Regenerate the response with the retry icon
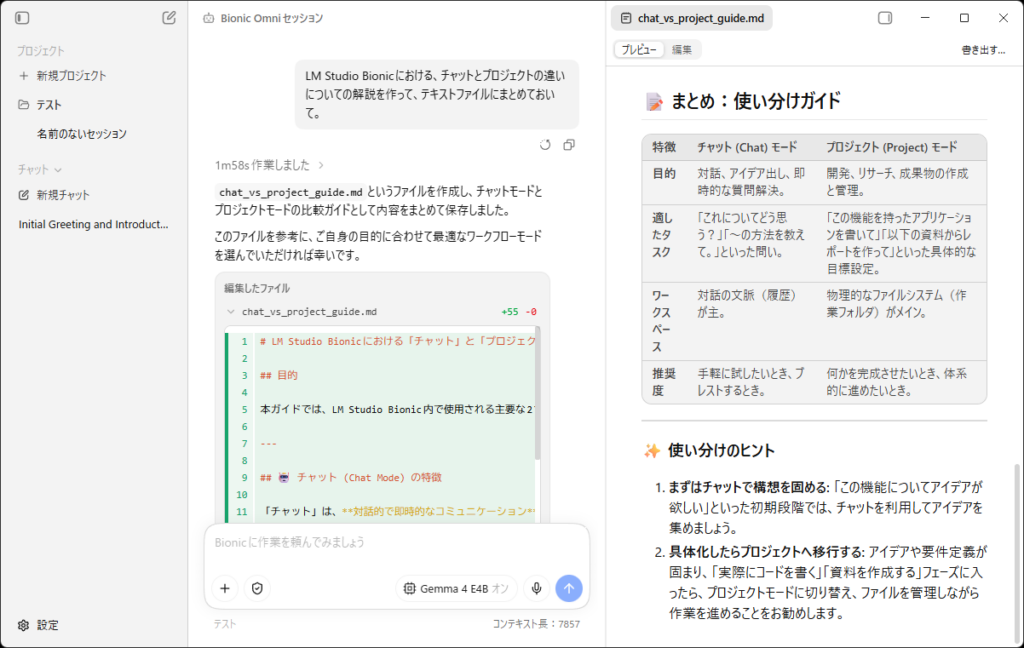The height and width of the screenshot is (648, 1024). point(545,145)
